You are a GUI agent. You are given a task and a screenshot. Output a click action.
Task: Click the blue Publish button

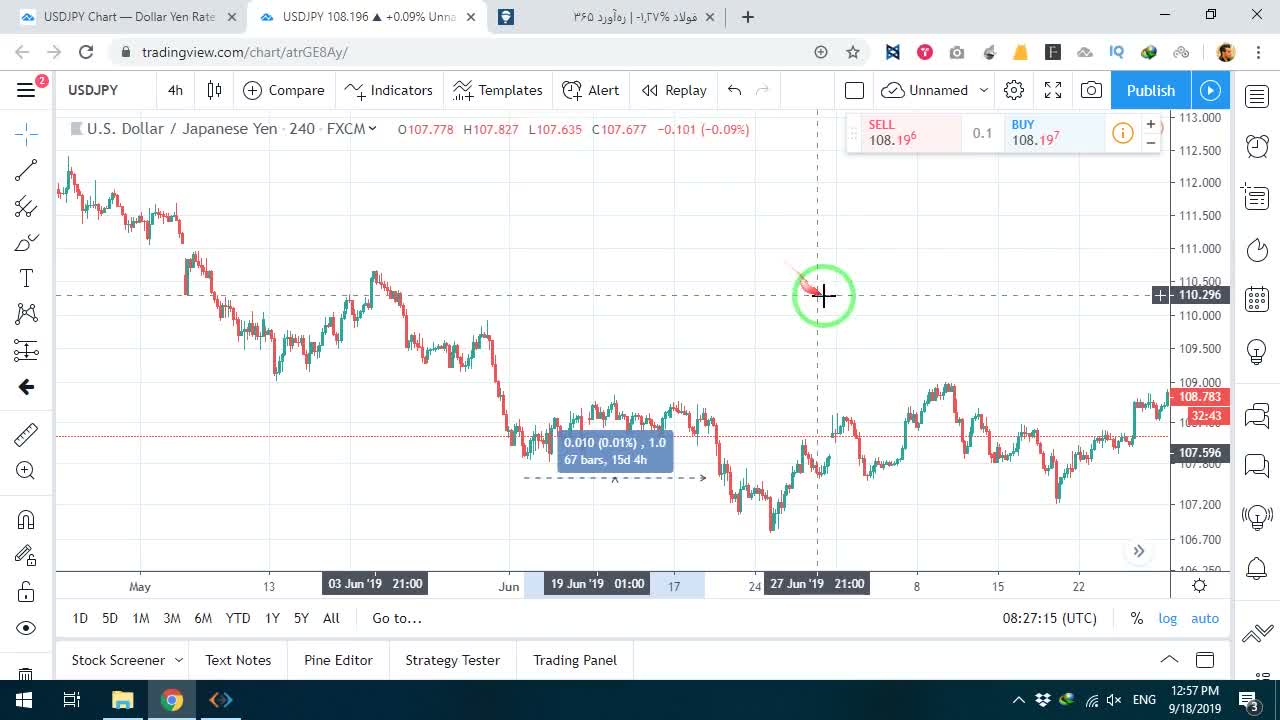click(1150, 90)
